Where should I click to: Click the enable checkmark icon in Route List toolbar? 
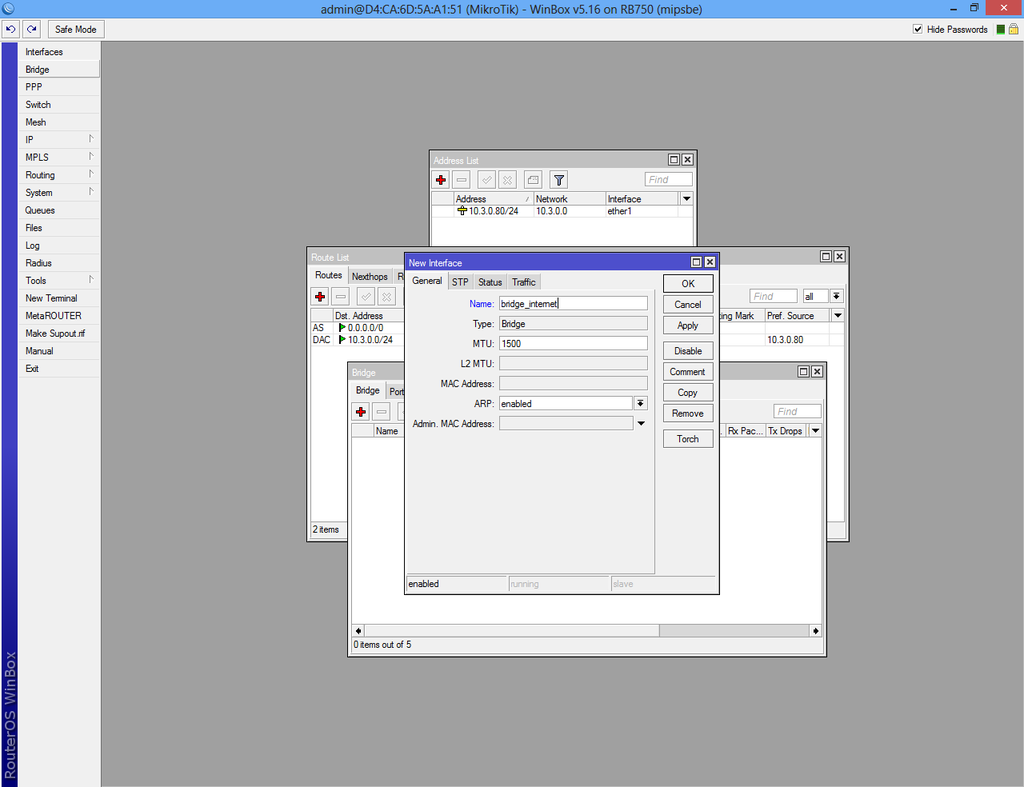coord(364,295)
